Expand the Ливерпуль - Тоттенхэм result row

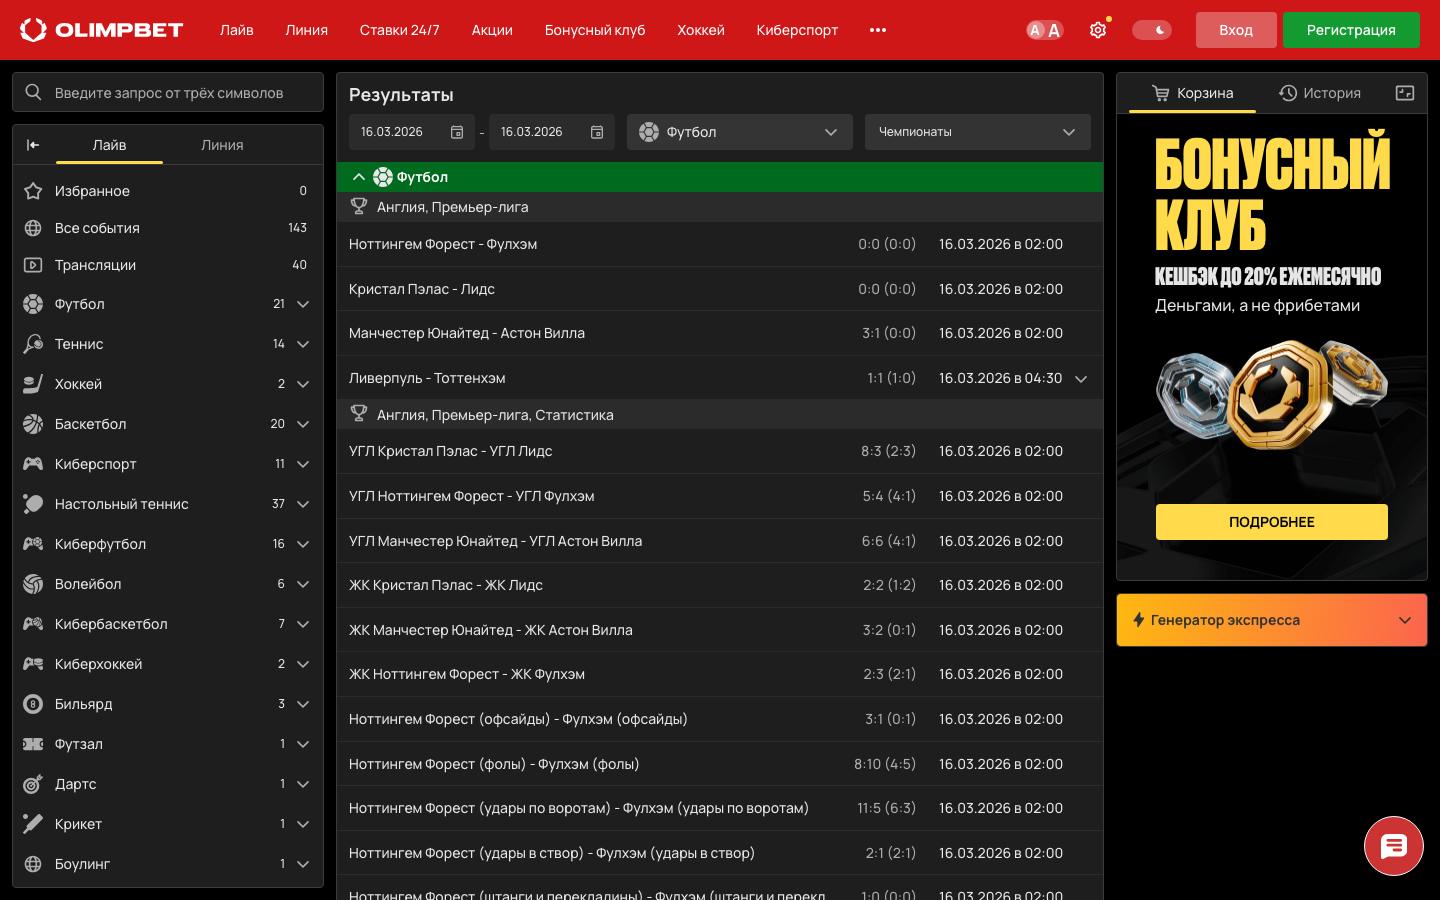pos(1081,379)
